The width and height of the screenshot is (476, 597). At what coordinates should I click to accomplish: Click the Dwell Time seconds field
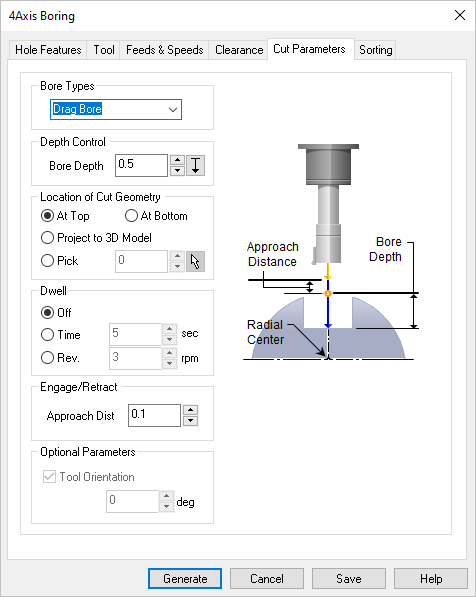pyautogui.click(x=135, y=334)
